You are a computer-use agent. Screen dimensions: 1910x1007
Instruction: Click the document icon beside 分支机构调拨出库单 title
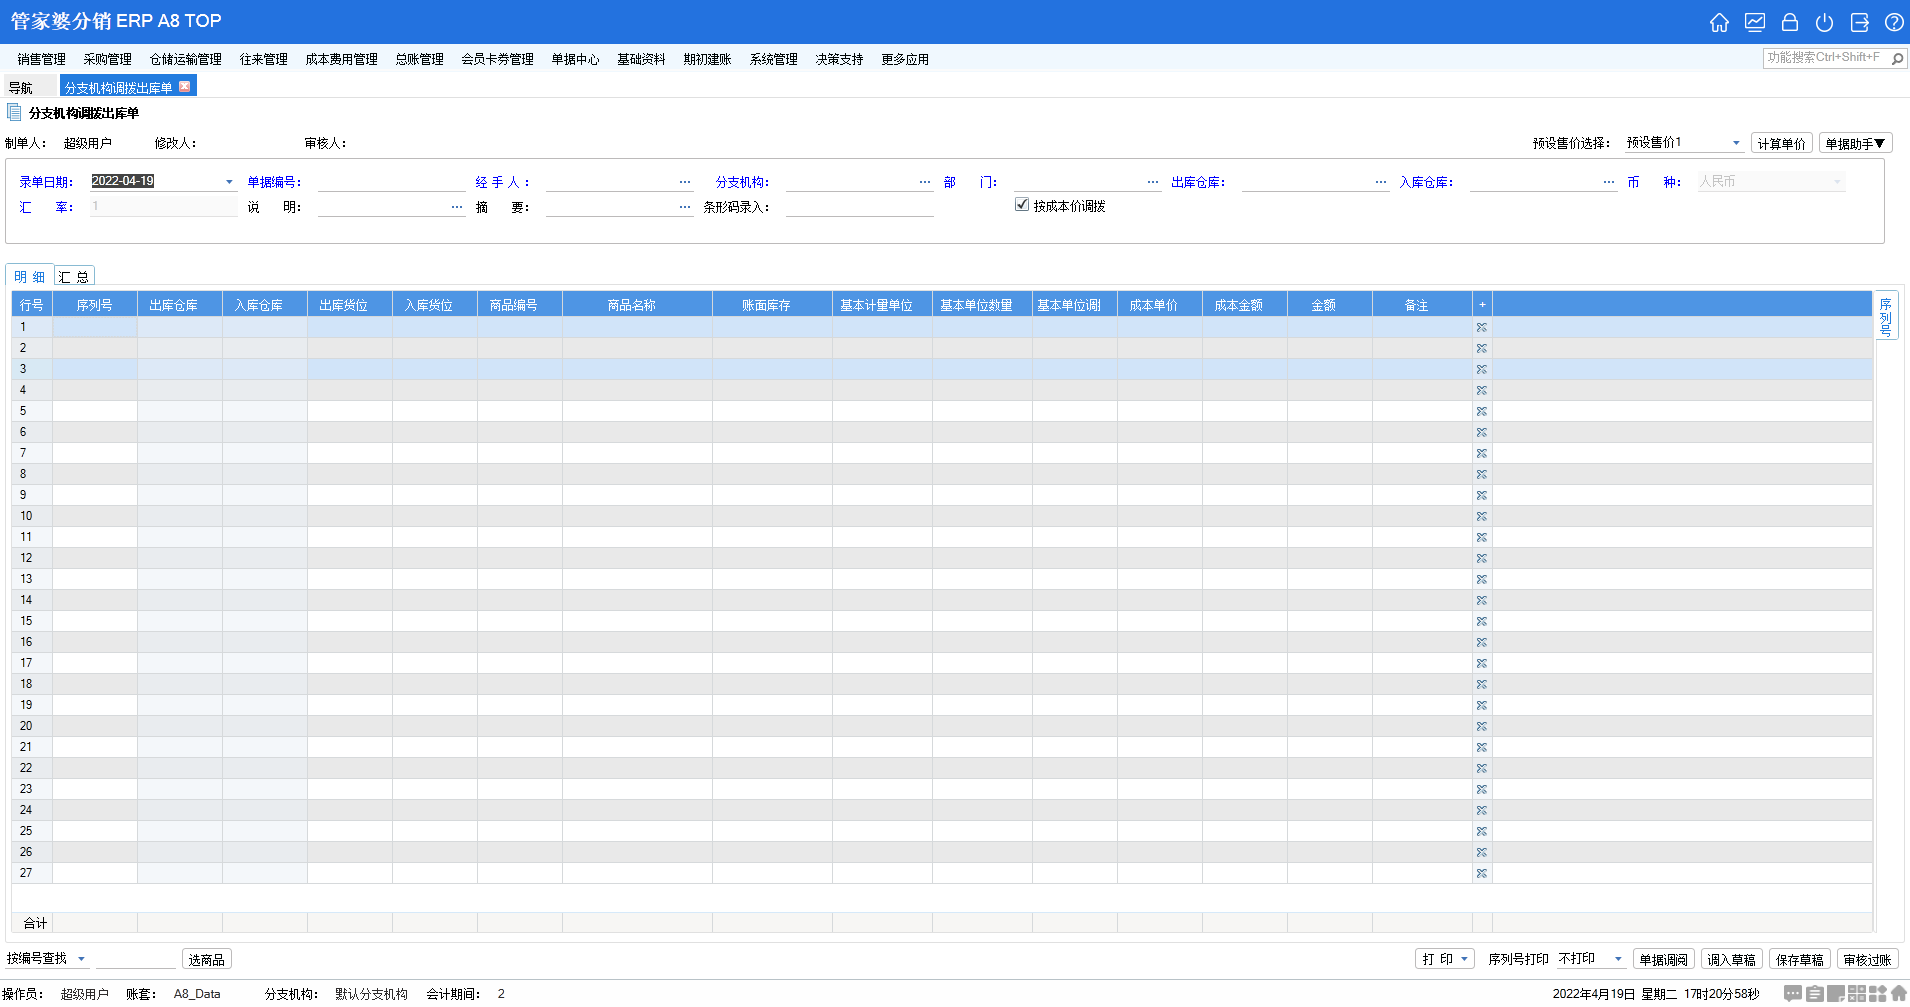pos(14,112)
